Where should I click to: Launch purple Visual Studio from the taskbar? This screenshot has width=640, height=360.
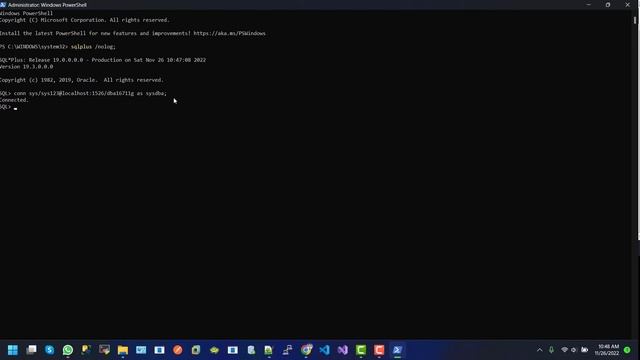(x=343, y=350)
